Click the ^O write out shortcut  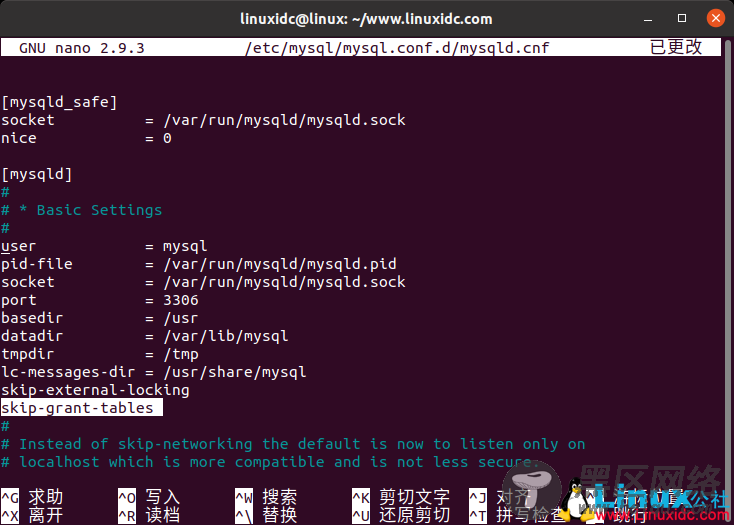click(149, 497)
